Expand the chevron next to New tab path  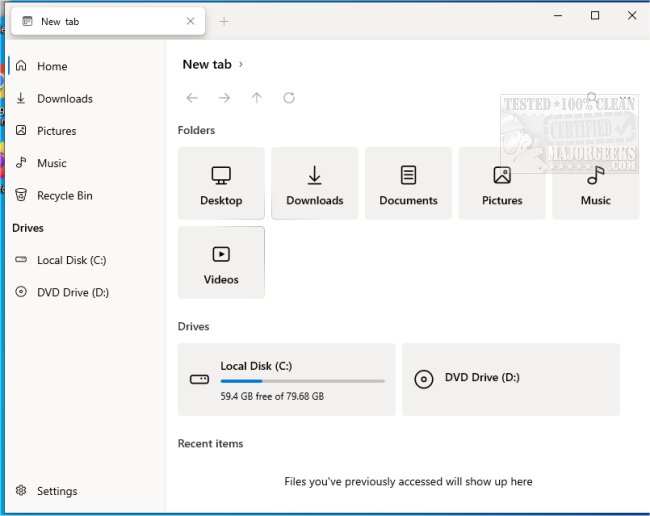coord(241,65)
